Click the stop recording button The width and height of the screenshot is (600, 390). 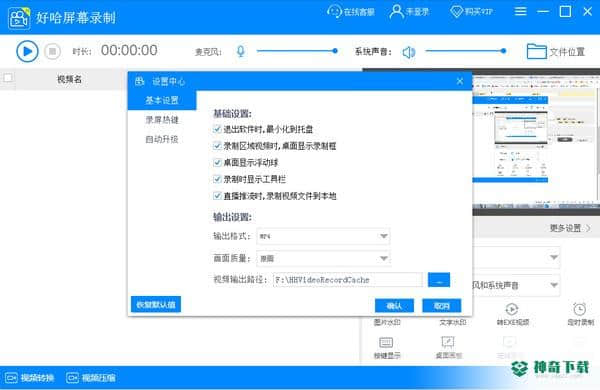(x=52, y=51)
